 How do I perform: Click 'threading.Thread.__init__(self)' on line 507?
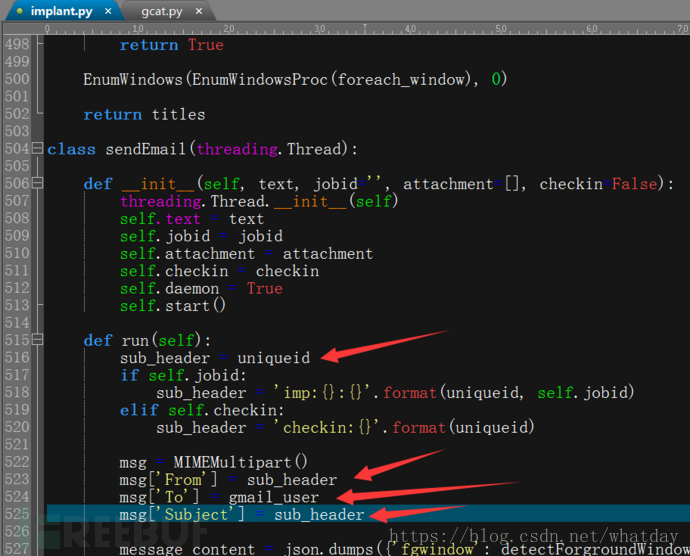click(x=259, y=202)
